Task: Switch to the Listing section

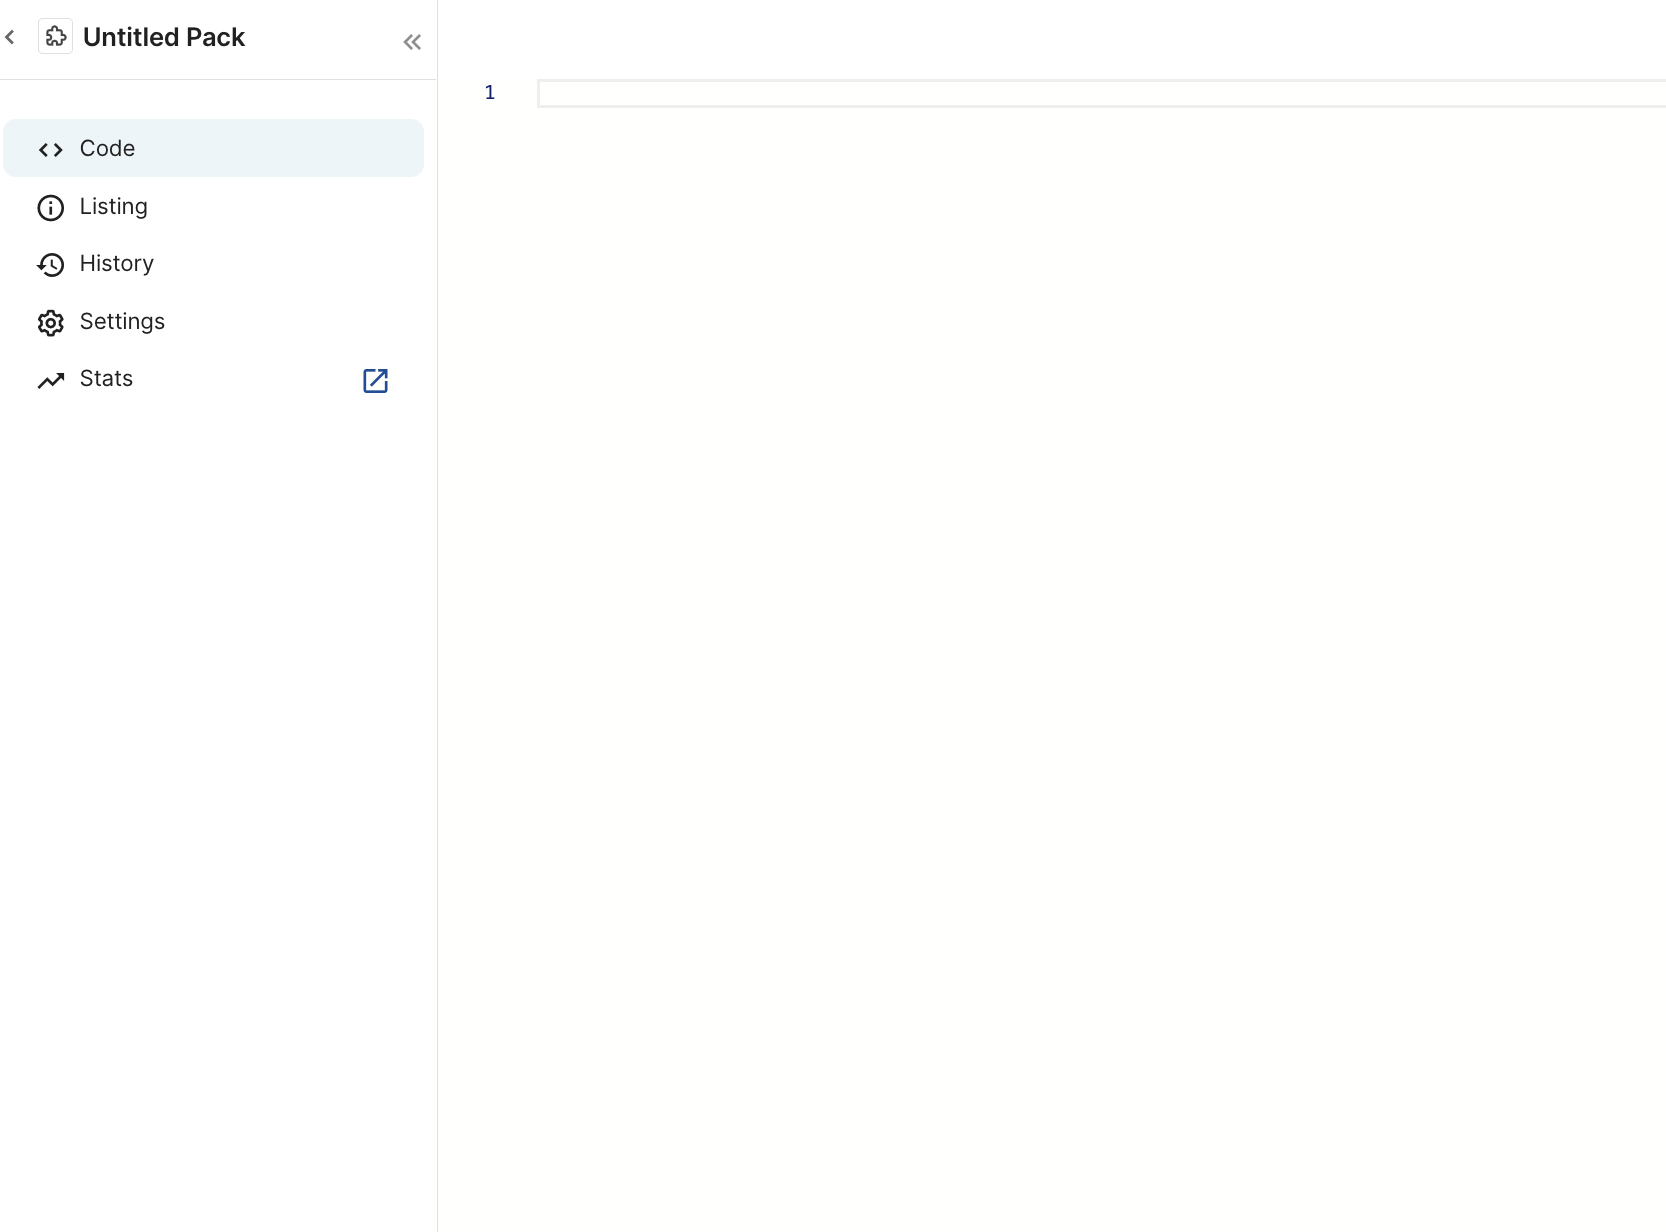Action: 214,206
